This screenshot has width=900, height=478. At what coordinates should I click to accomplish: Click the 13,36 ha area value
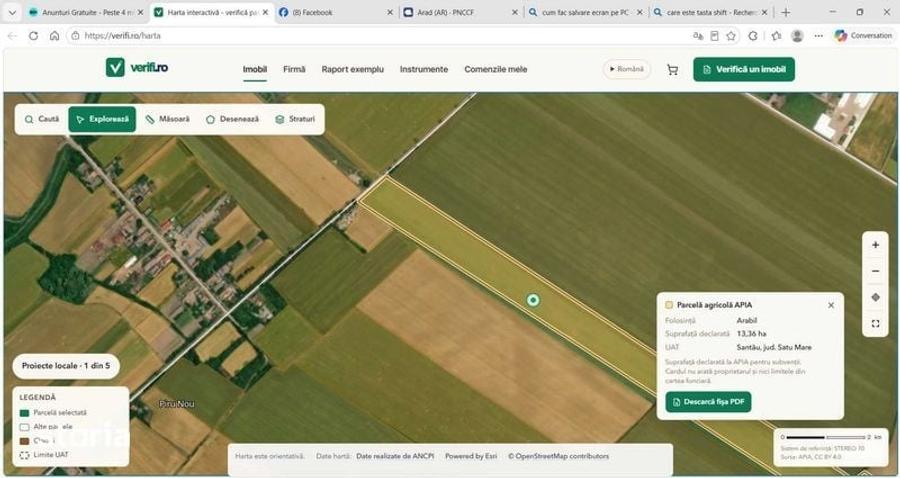(751, 333)
